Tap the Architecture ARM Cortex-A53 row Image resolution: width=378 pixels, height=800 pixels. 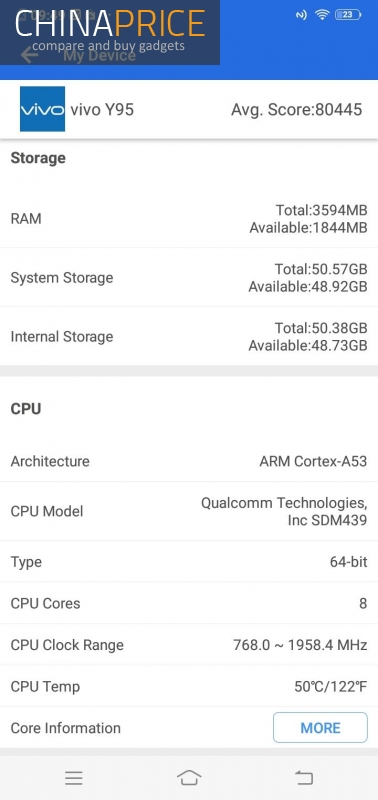[x=189, y=461]
